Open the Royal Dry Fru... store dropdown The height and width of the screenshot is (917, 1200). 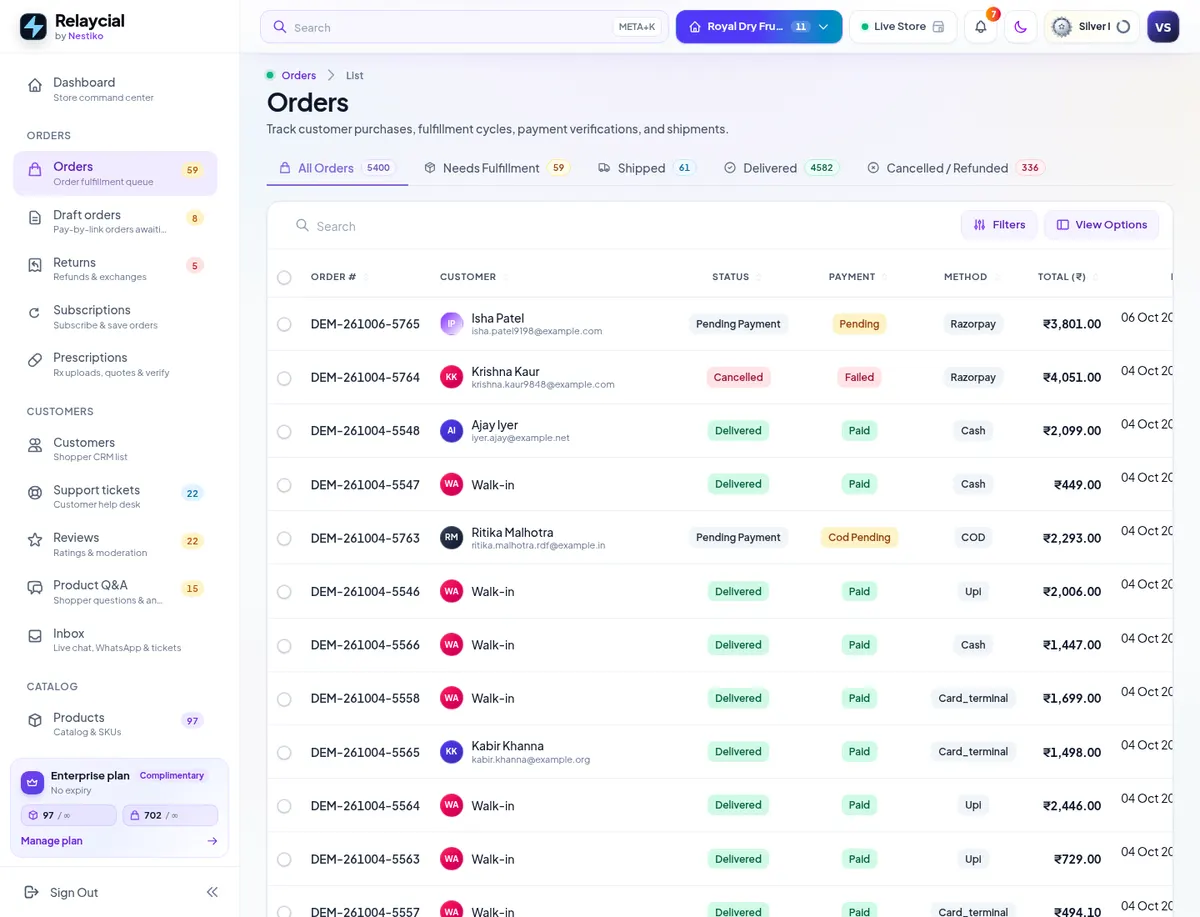coord(759,27)
